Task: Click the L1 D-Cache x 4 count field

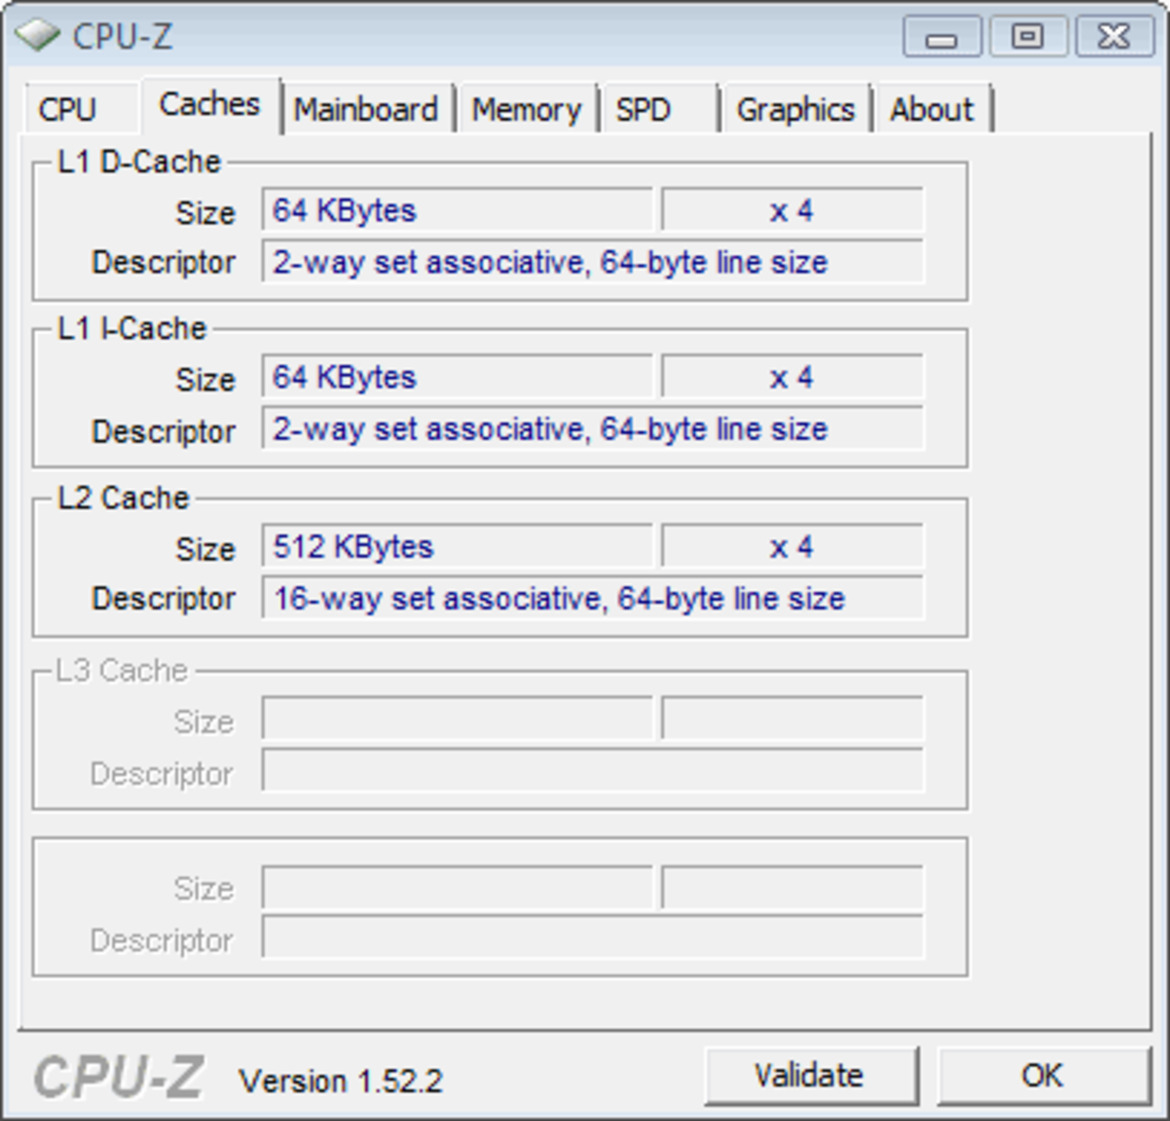Action: point(792,210)
